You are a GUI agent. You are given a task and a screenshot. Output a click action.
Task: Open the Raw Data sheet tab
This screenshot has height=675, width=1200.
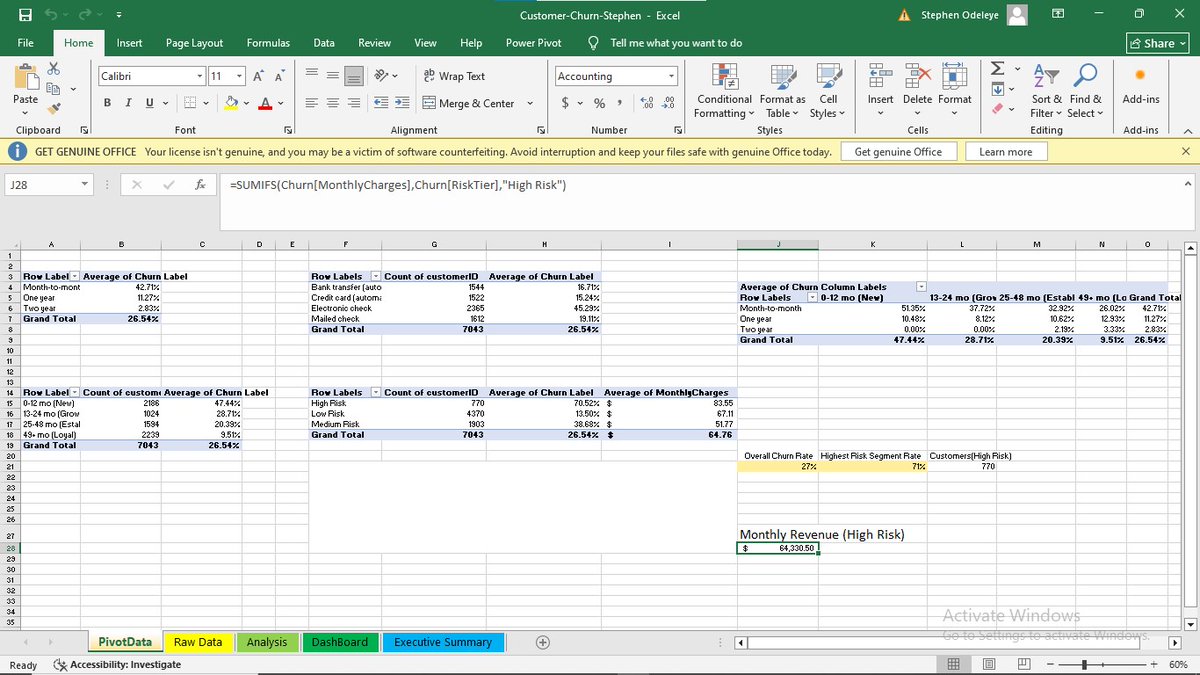(198, 642)
